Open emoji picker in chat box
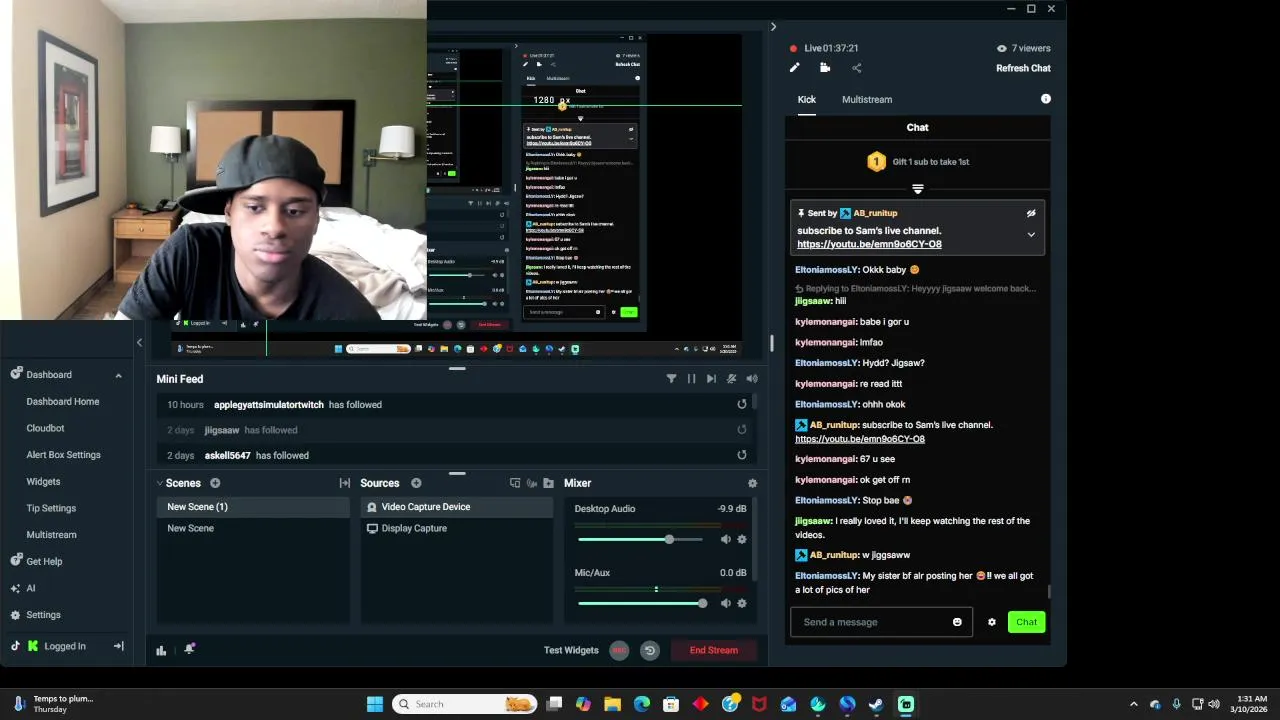 tap(957, 622)
